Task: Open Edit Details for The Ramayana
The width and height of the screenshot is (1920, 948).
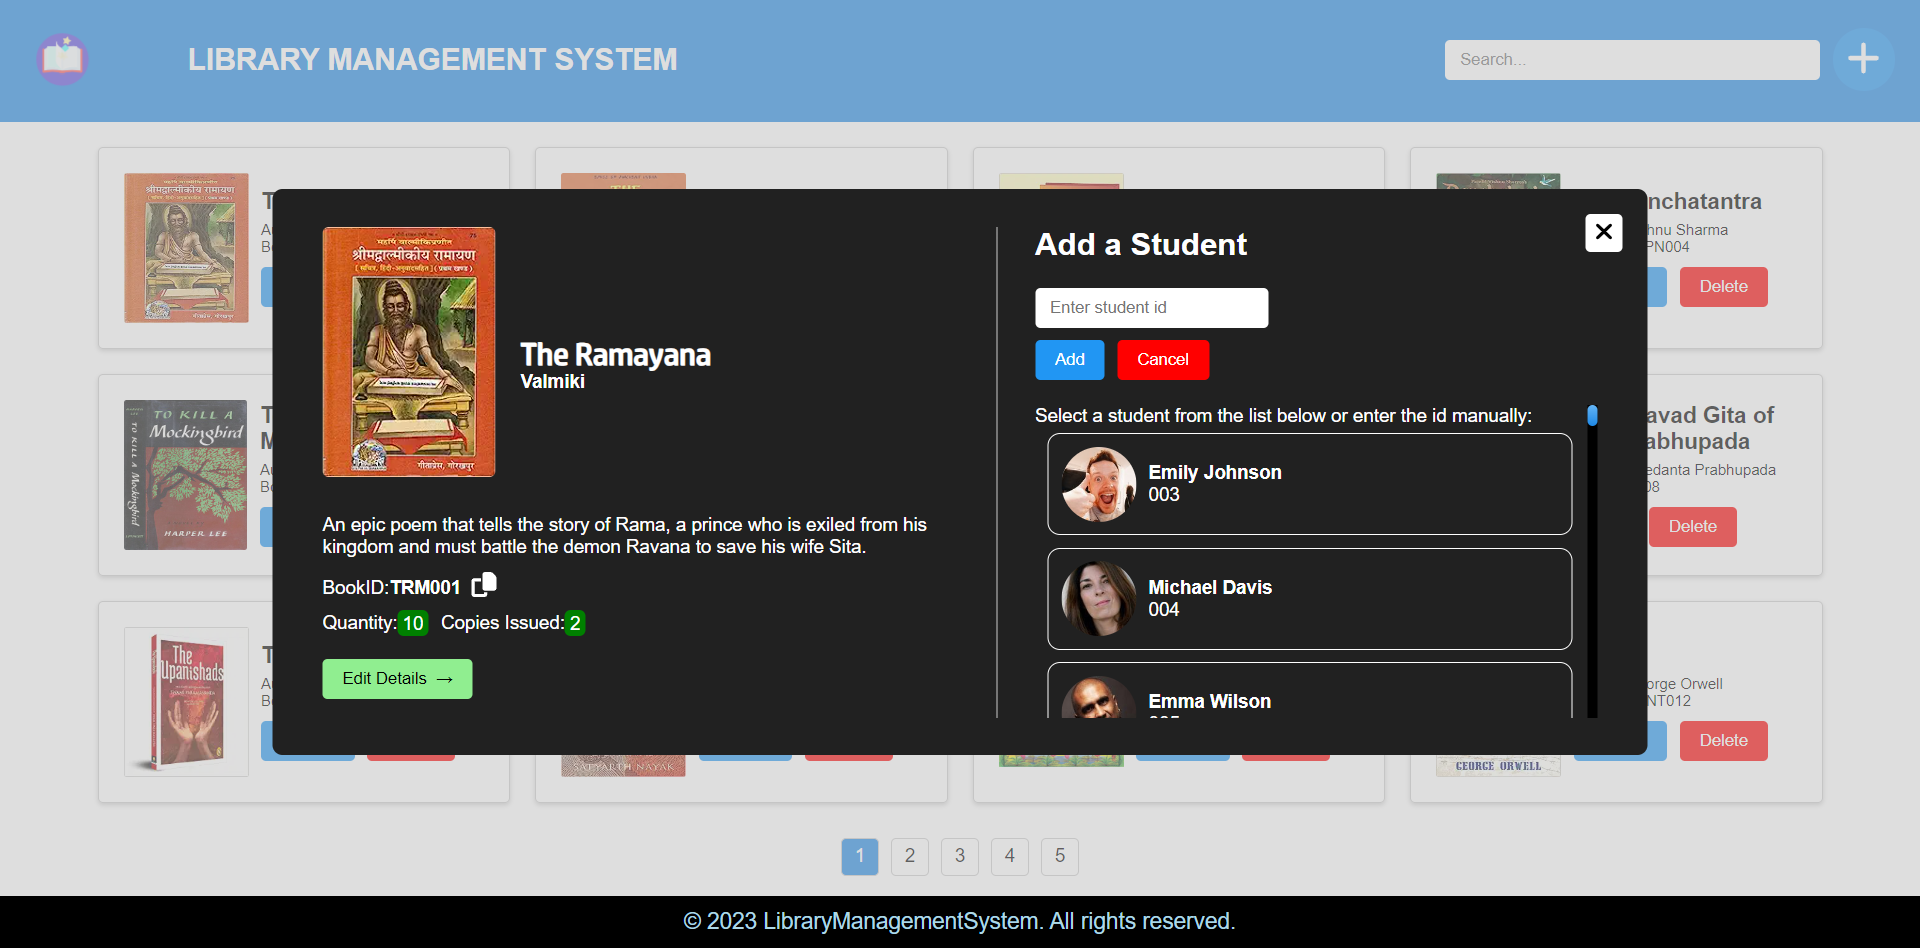Action: pos(397,679)
